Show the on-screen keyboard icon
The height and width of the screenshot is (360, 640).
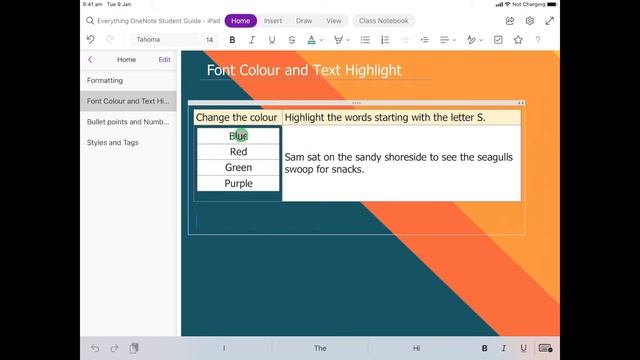click(545, 348)
